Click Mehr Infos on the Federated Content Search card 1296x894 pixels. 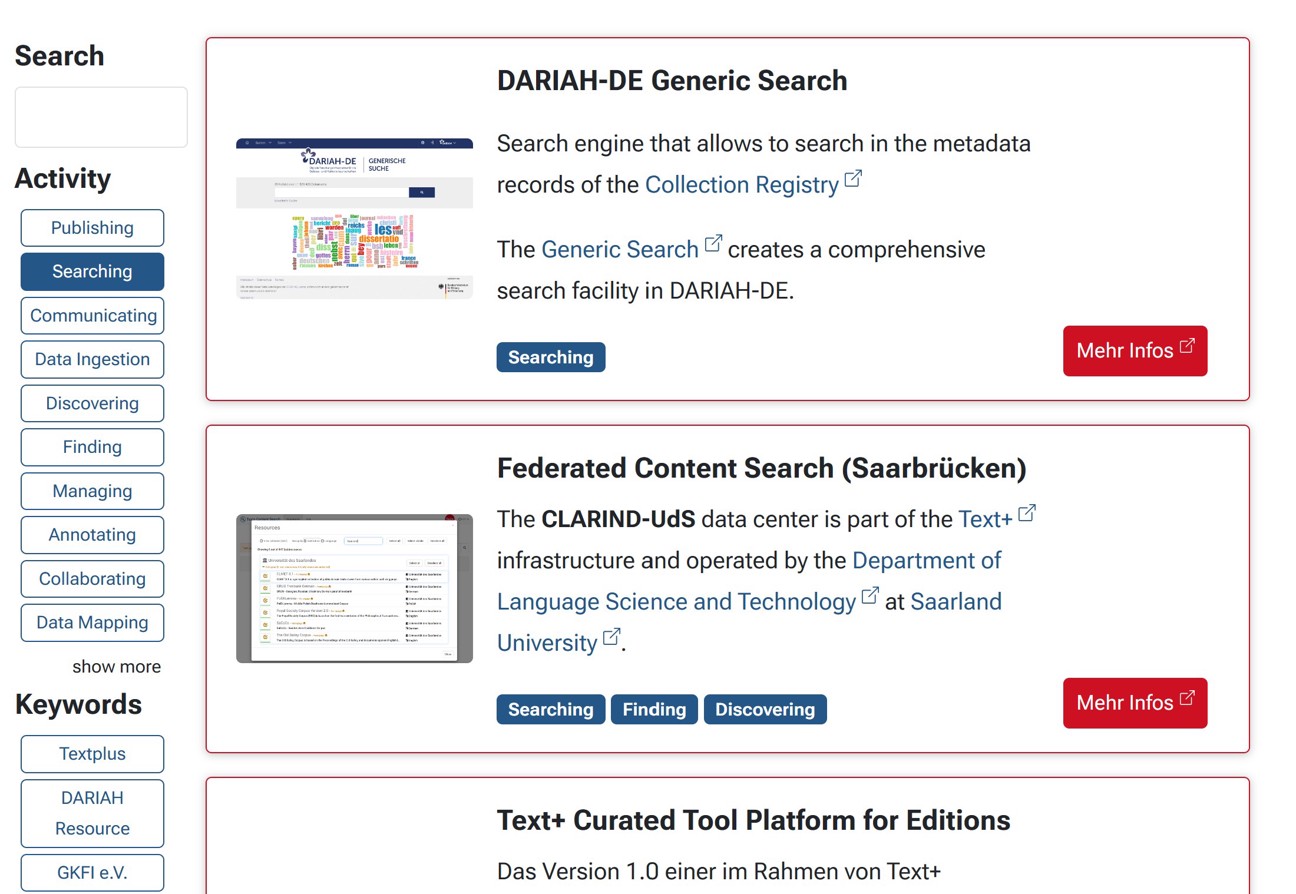tap(1135, 703)
